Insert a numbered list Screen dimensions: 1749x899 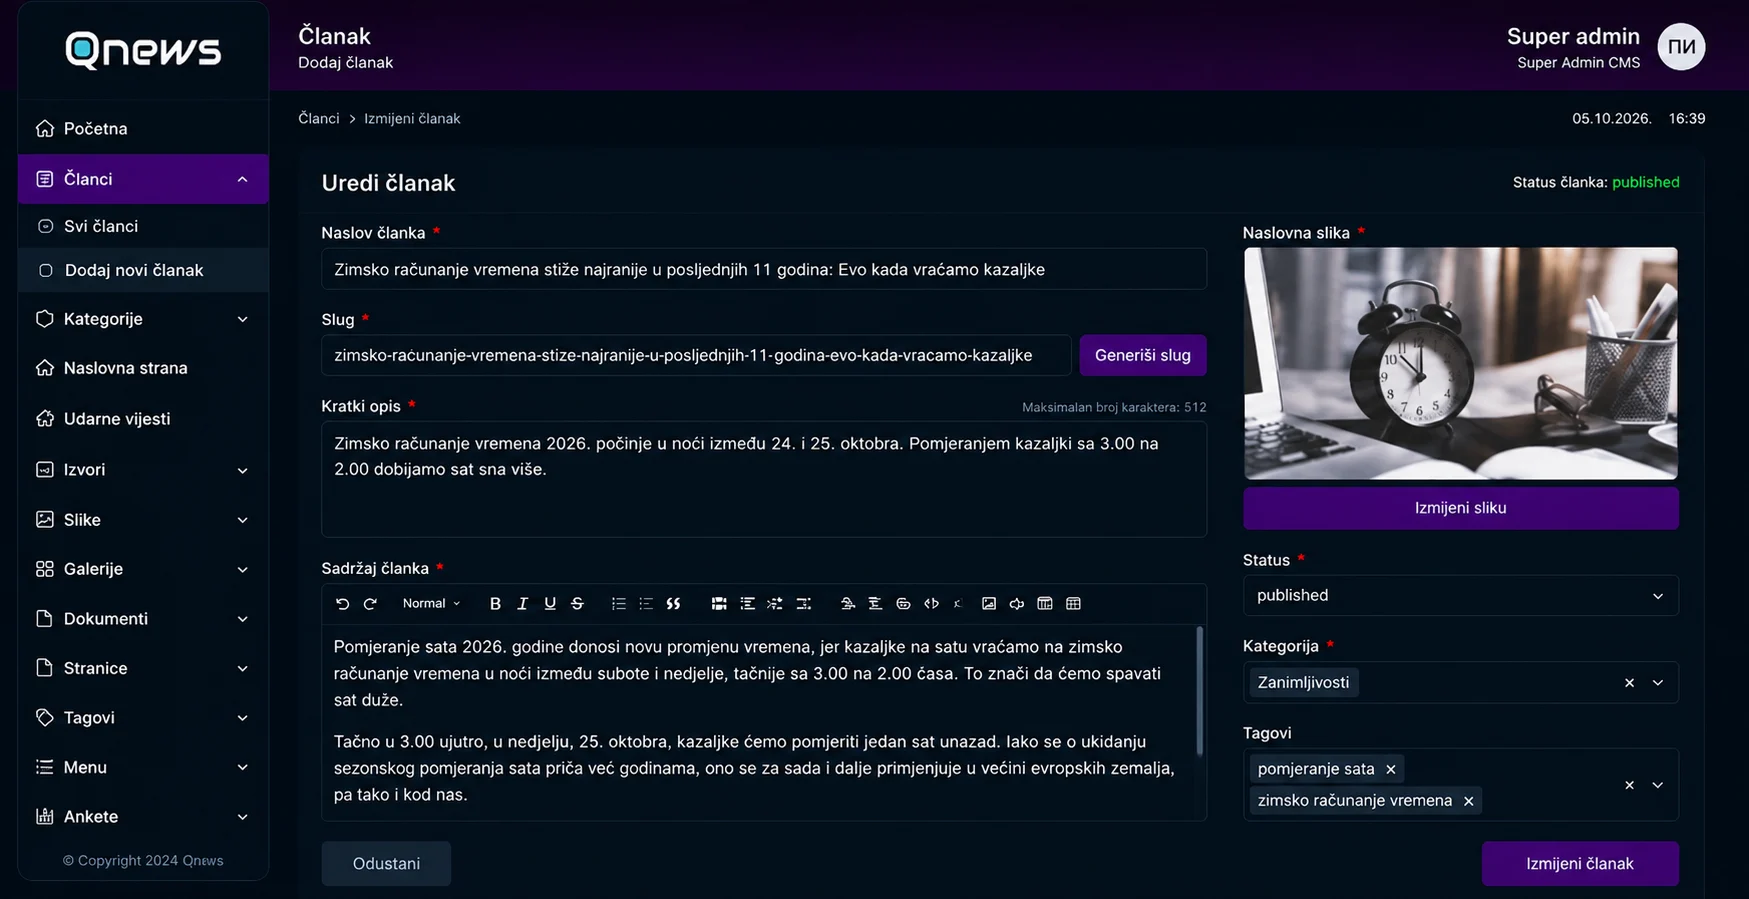[x=619, y=604]
